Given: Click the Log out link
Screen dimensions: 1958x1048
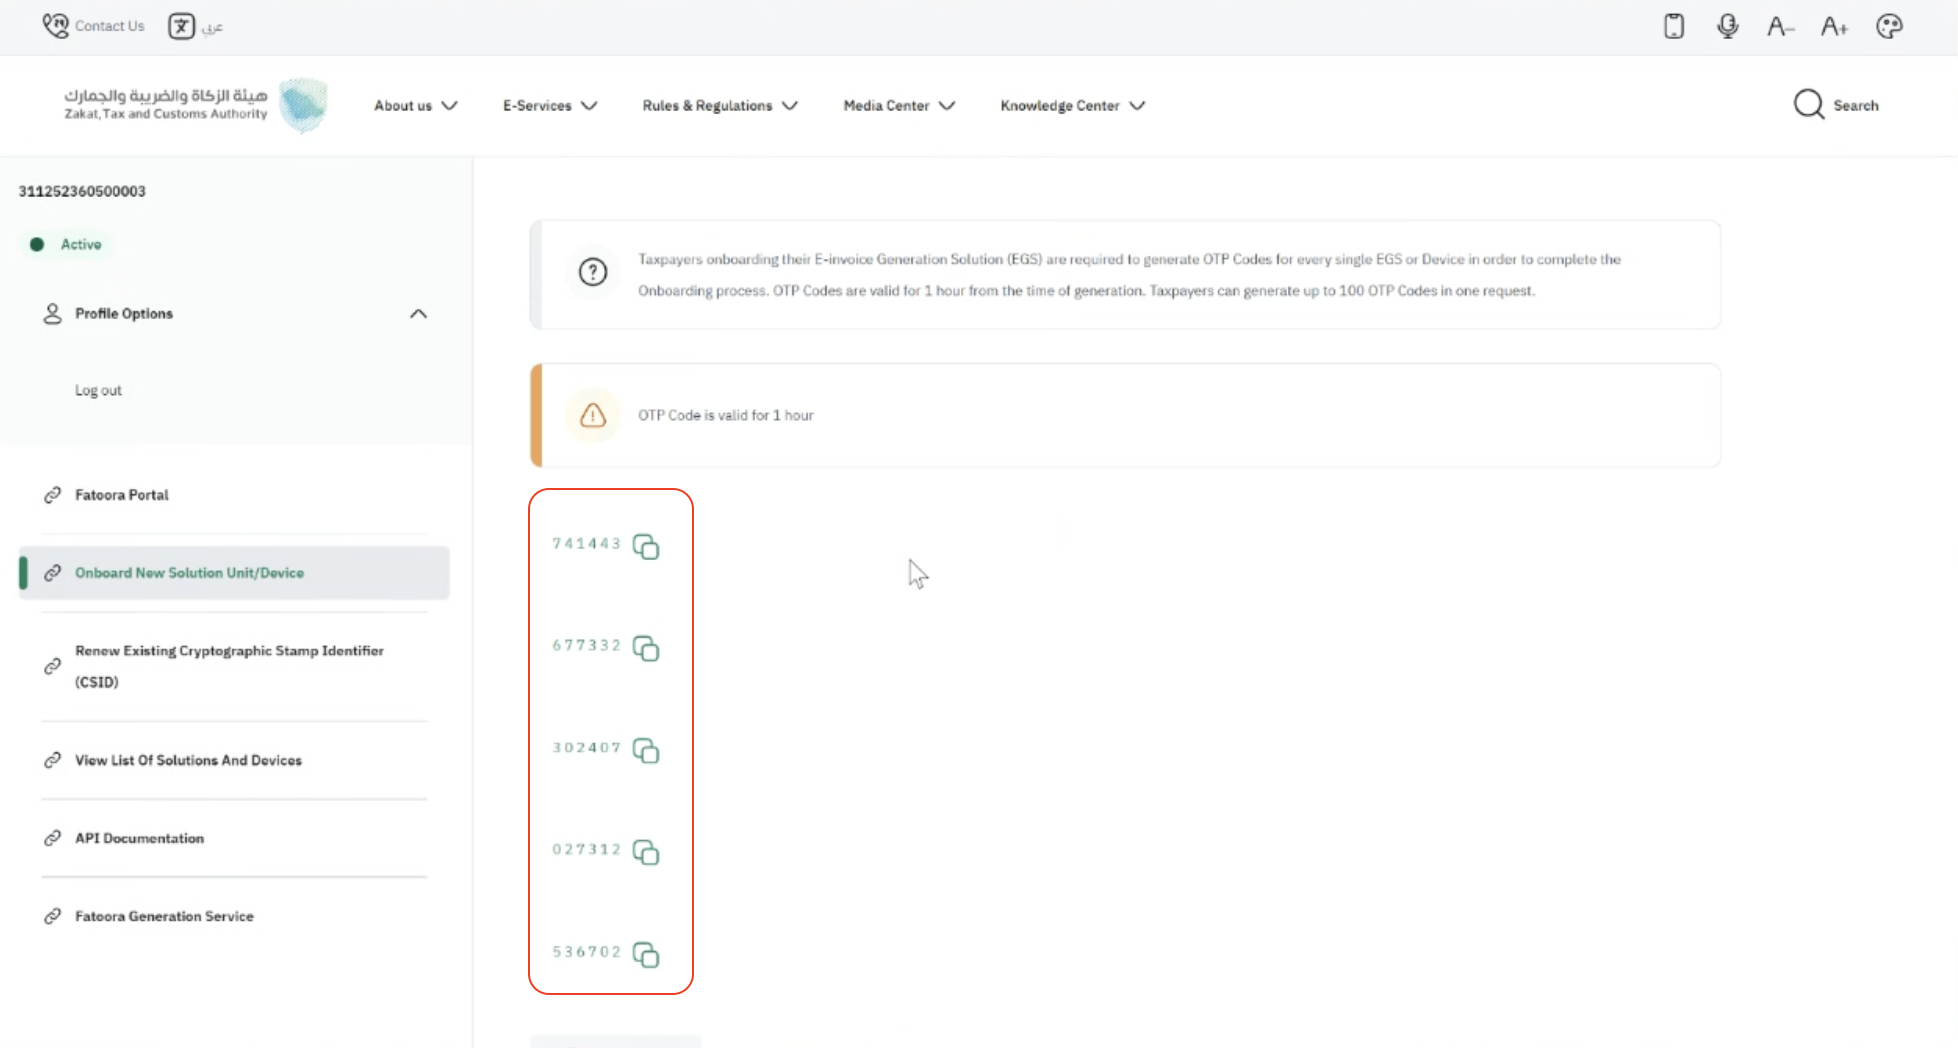Looking at the screenshot, I should pyautogui.click(x=98, y=391).
